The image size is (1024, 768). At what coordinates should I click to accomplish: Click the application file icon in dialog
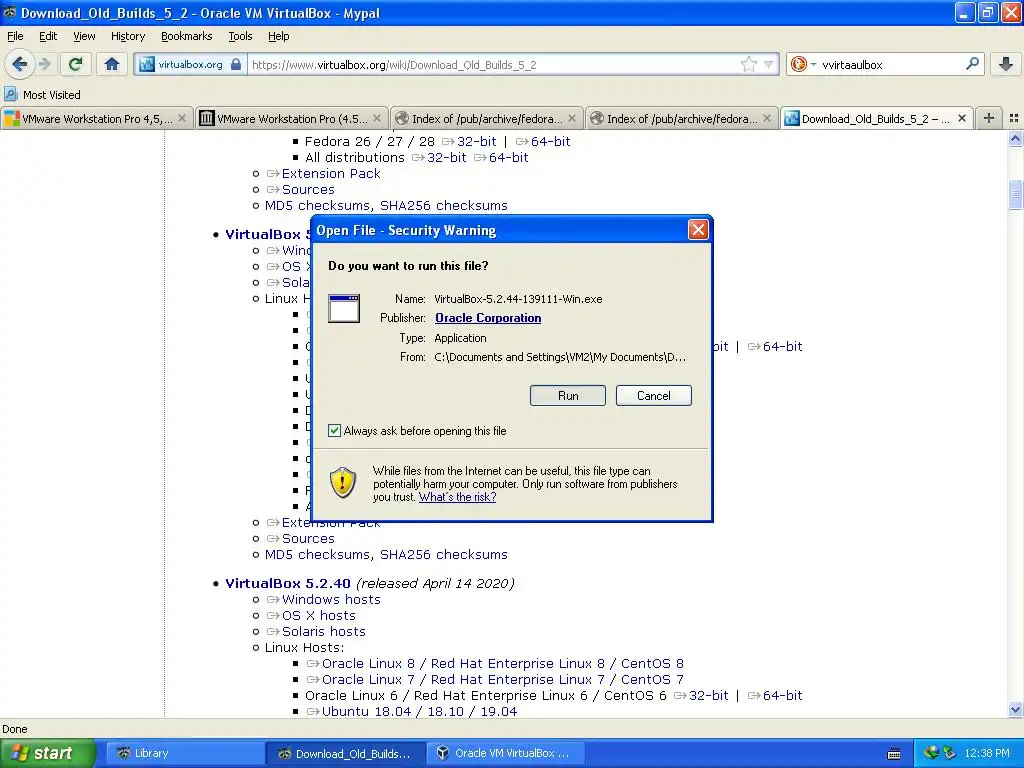tap(344, 308)
